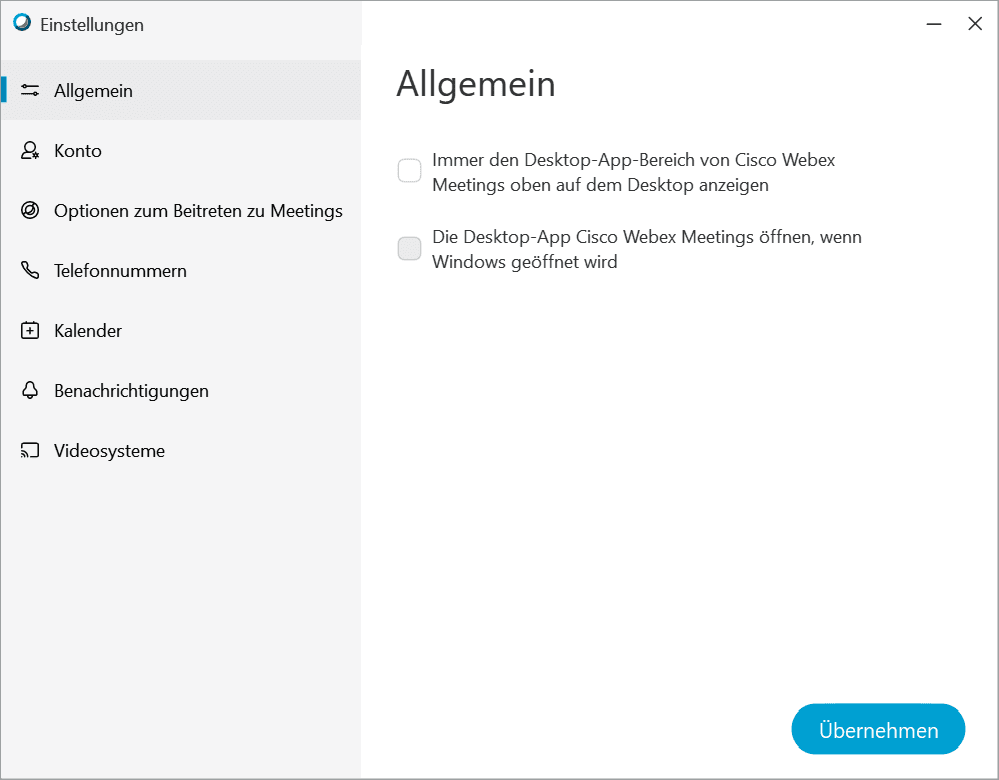This screenshot has height=780, width=999.
Task: Toggle open Webex when Windows starts checkbox
Action: (x=410, y=249)
